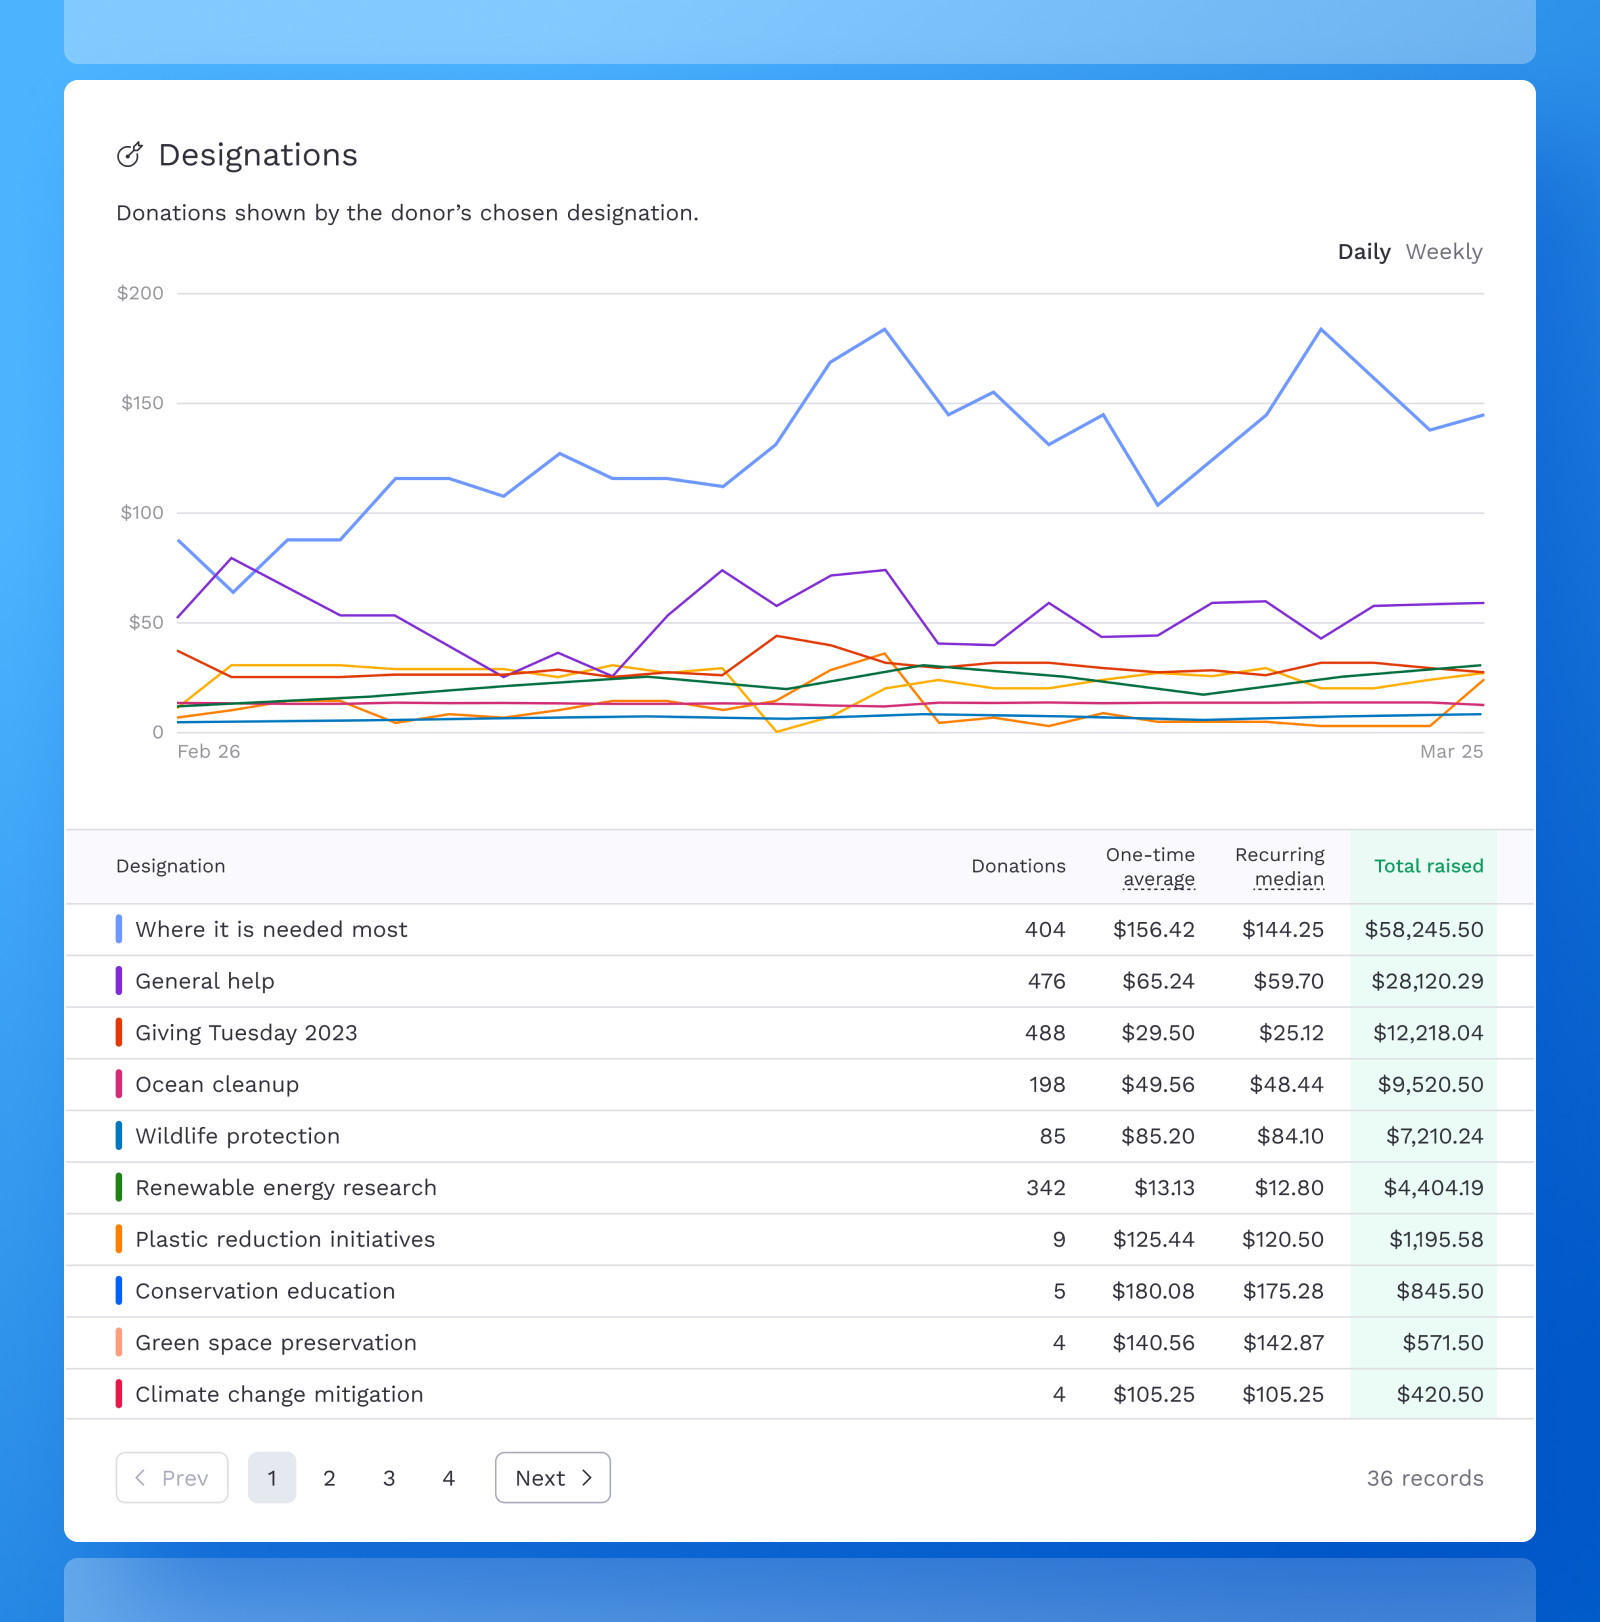1600x1622 pixels.
Task: Go to page 2
Action: (329, 1478)
